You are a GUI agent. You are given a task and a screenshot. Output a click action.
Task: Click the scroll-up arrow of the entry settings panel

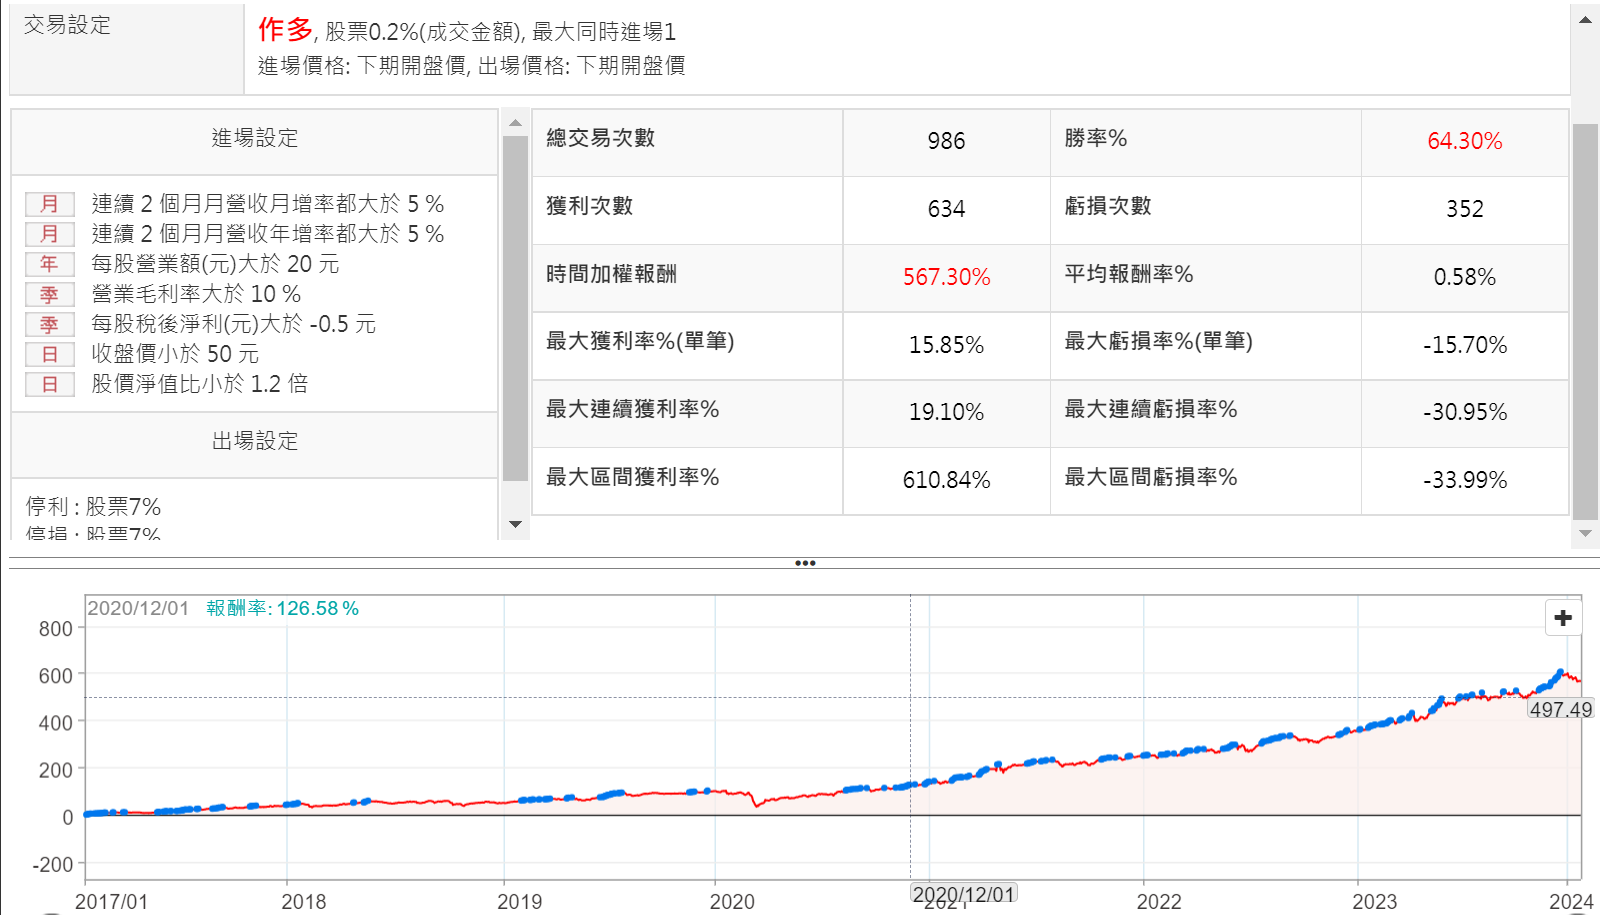point(515,123)
